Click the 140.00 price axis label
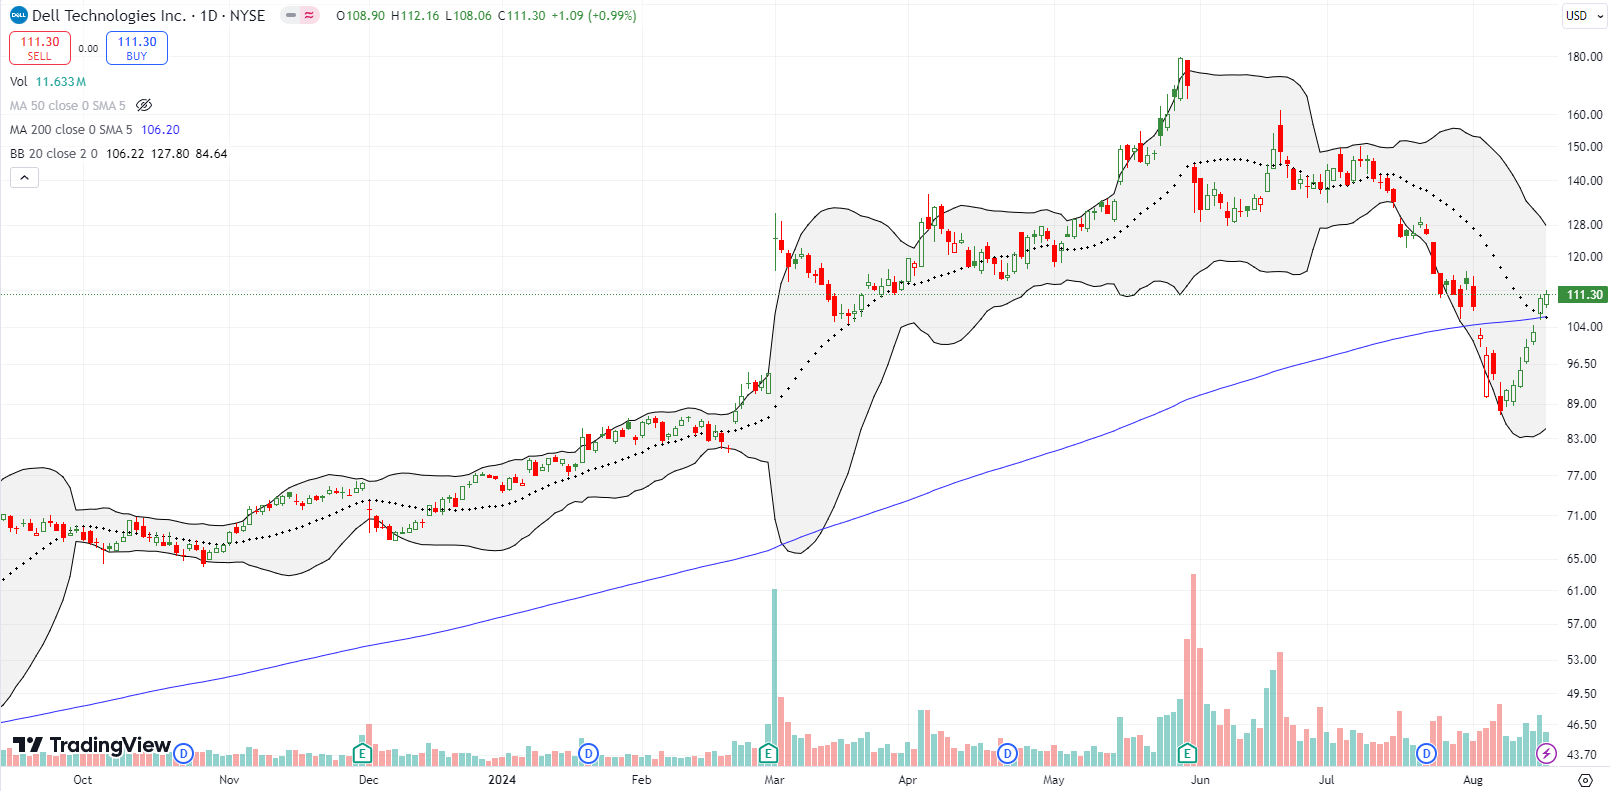 coord(1585,181)
